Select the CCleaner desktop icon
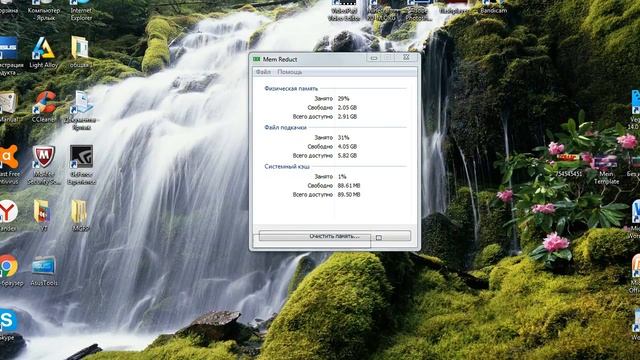The width and height of the screenshot is (640, 360). pos(44,107)
